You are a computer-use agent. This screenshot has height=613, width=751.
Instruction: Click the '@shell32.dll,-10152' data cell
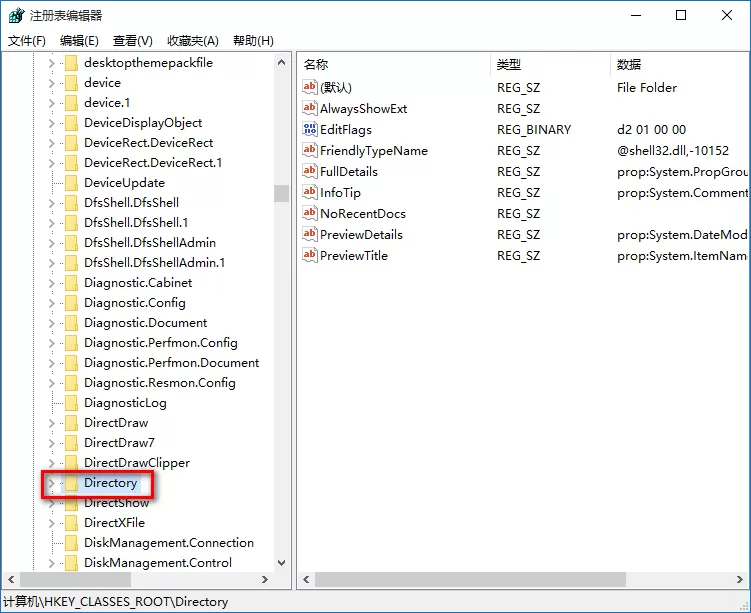tap(673, 151)
